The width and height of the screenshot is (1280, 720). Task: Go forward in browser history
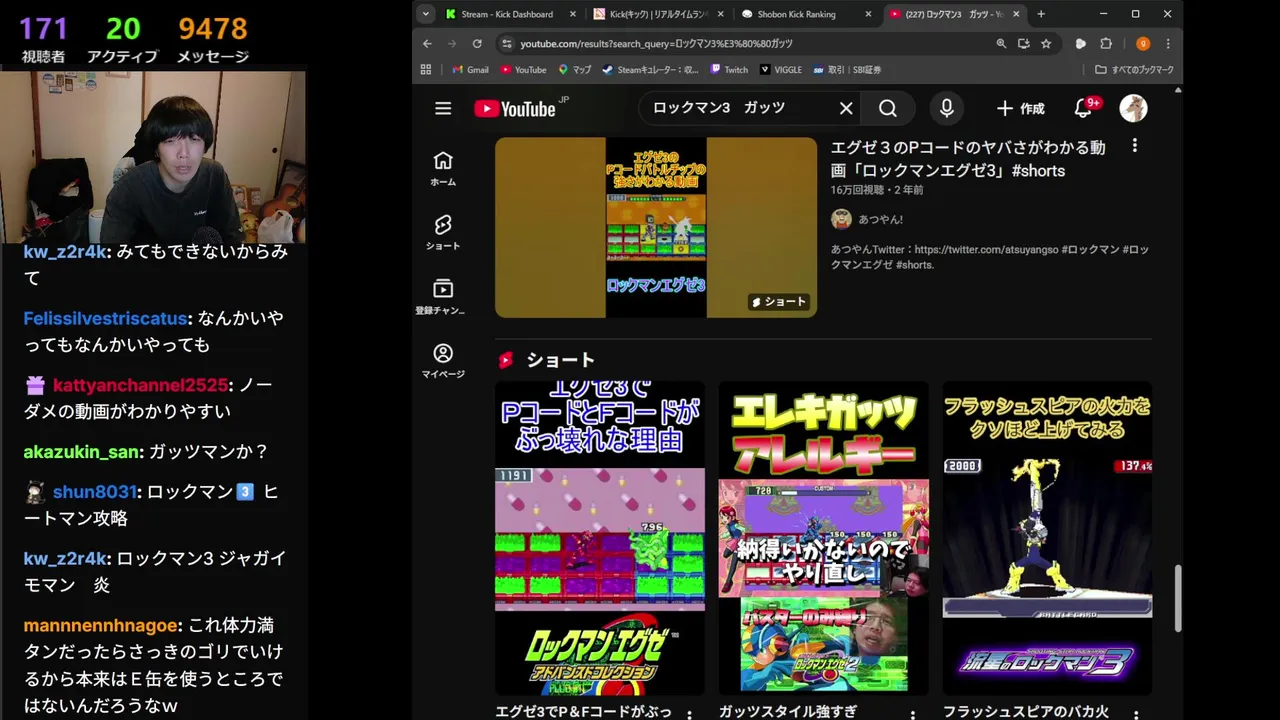452,44
